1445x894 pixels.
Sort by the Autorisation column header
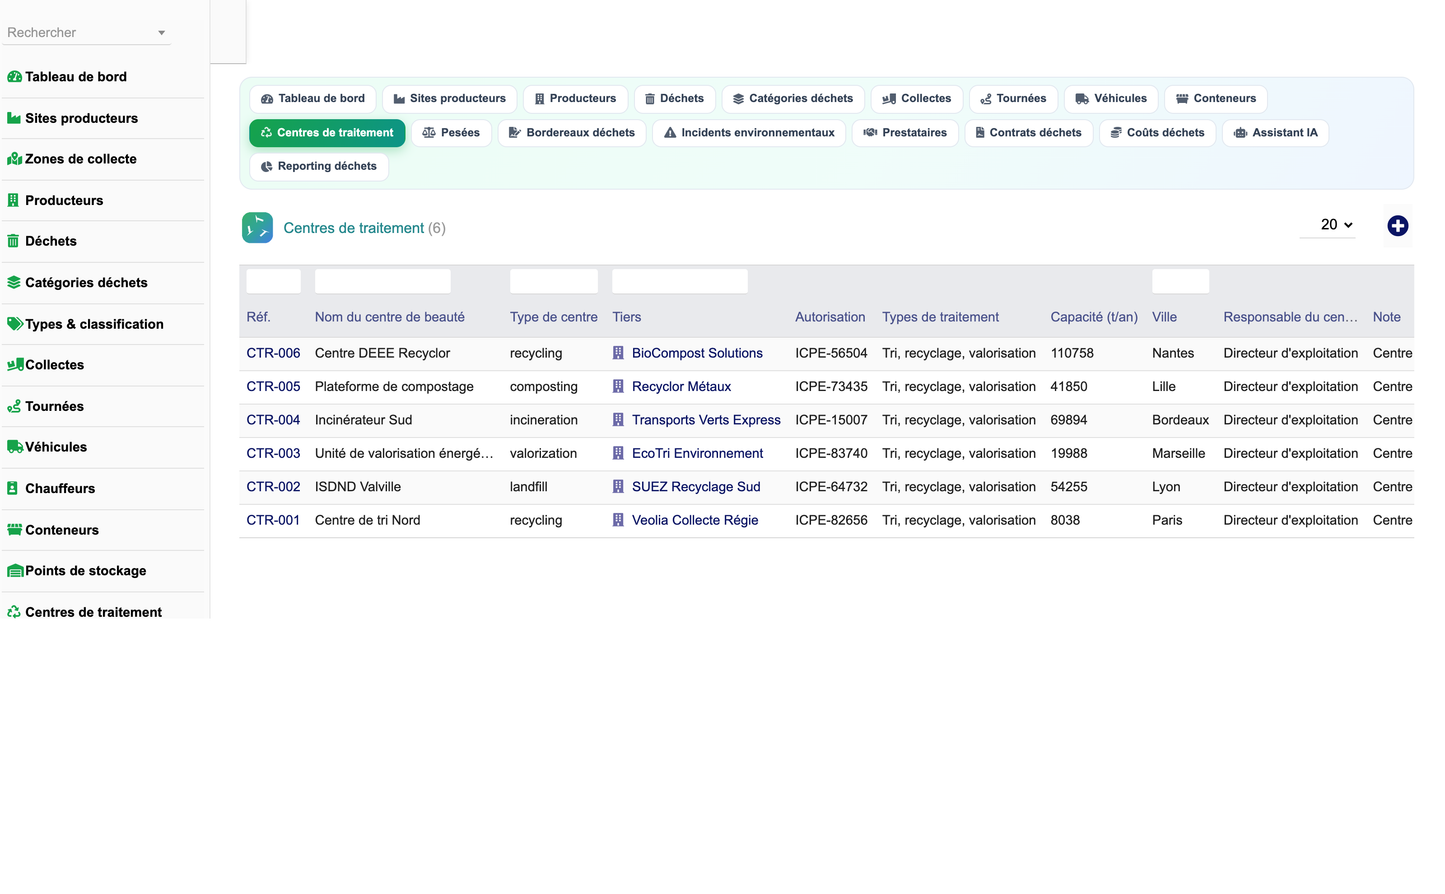830,317
